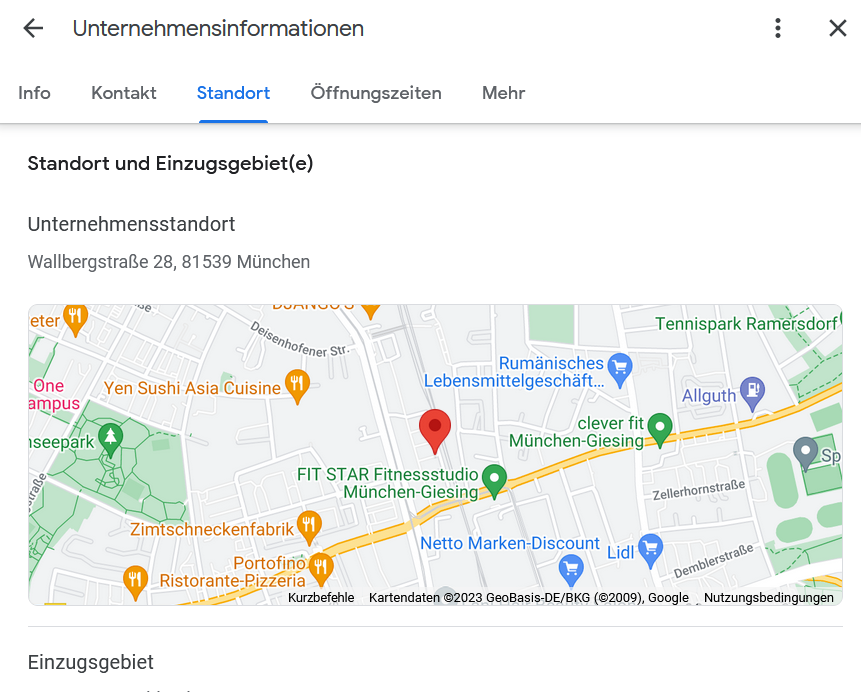Click the Lidl shopping cart pin
Viewport: 861px width, 692px height.
click(x=651, y=549)
